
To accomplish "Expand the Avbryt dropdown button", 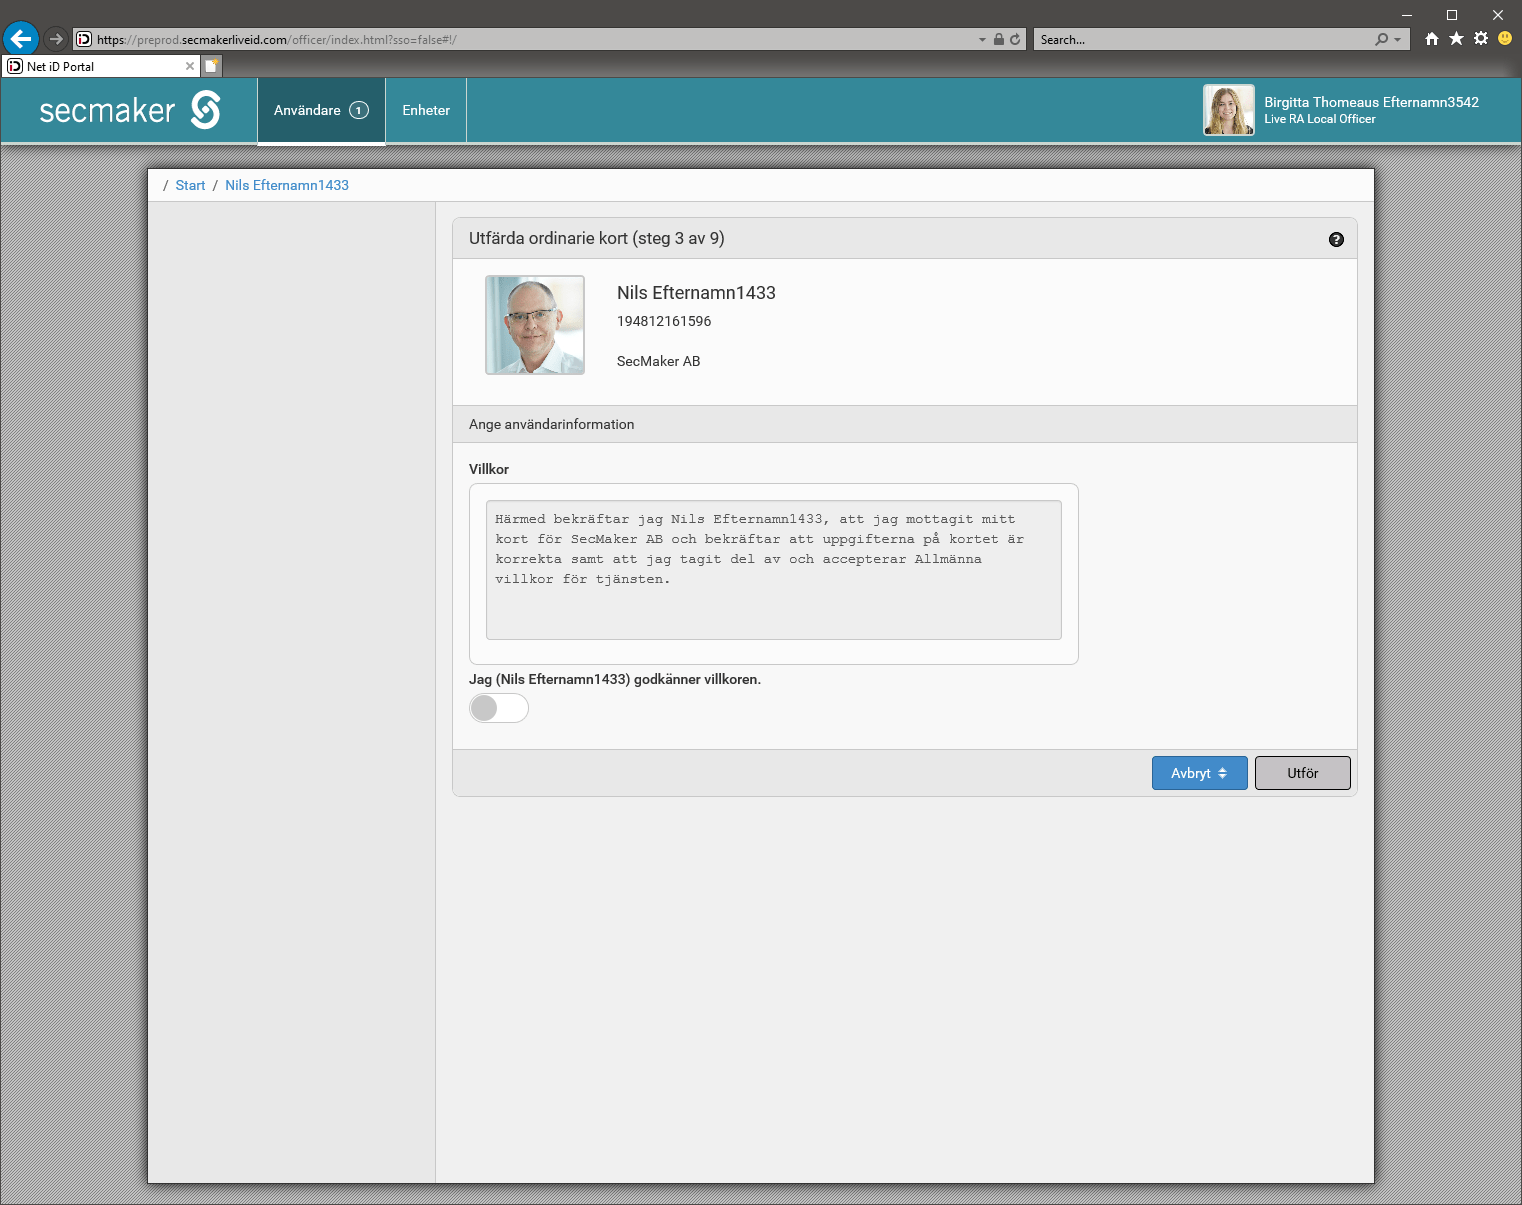I will tap(1199, 773).
